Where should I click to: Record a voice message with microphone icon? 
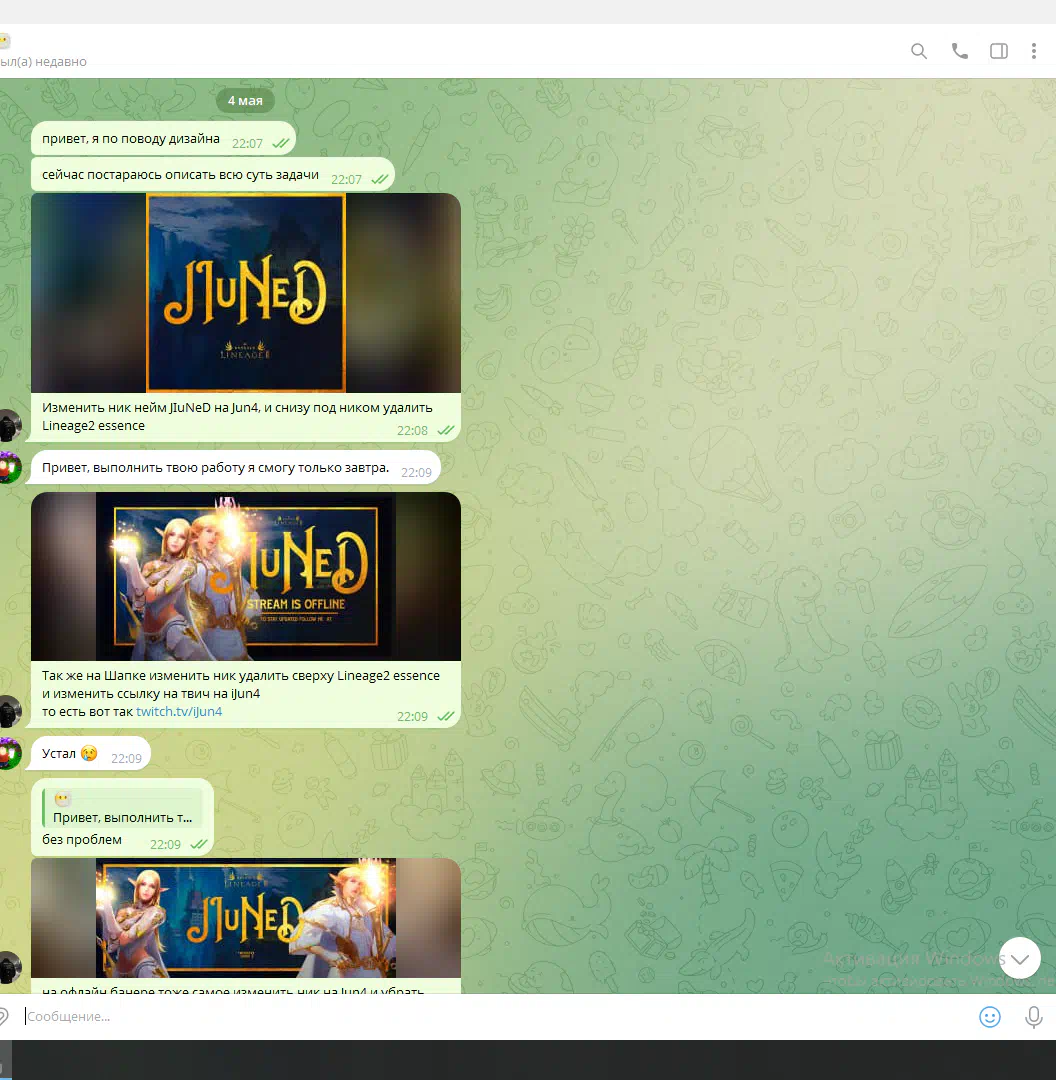point(1033,1017)
